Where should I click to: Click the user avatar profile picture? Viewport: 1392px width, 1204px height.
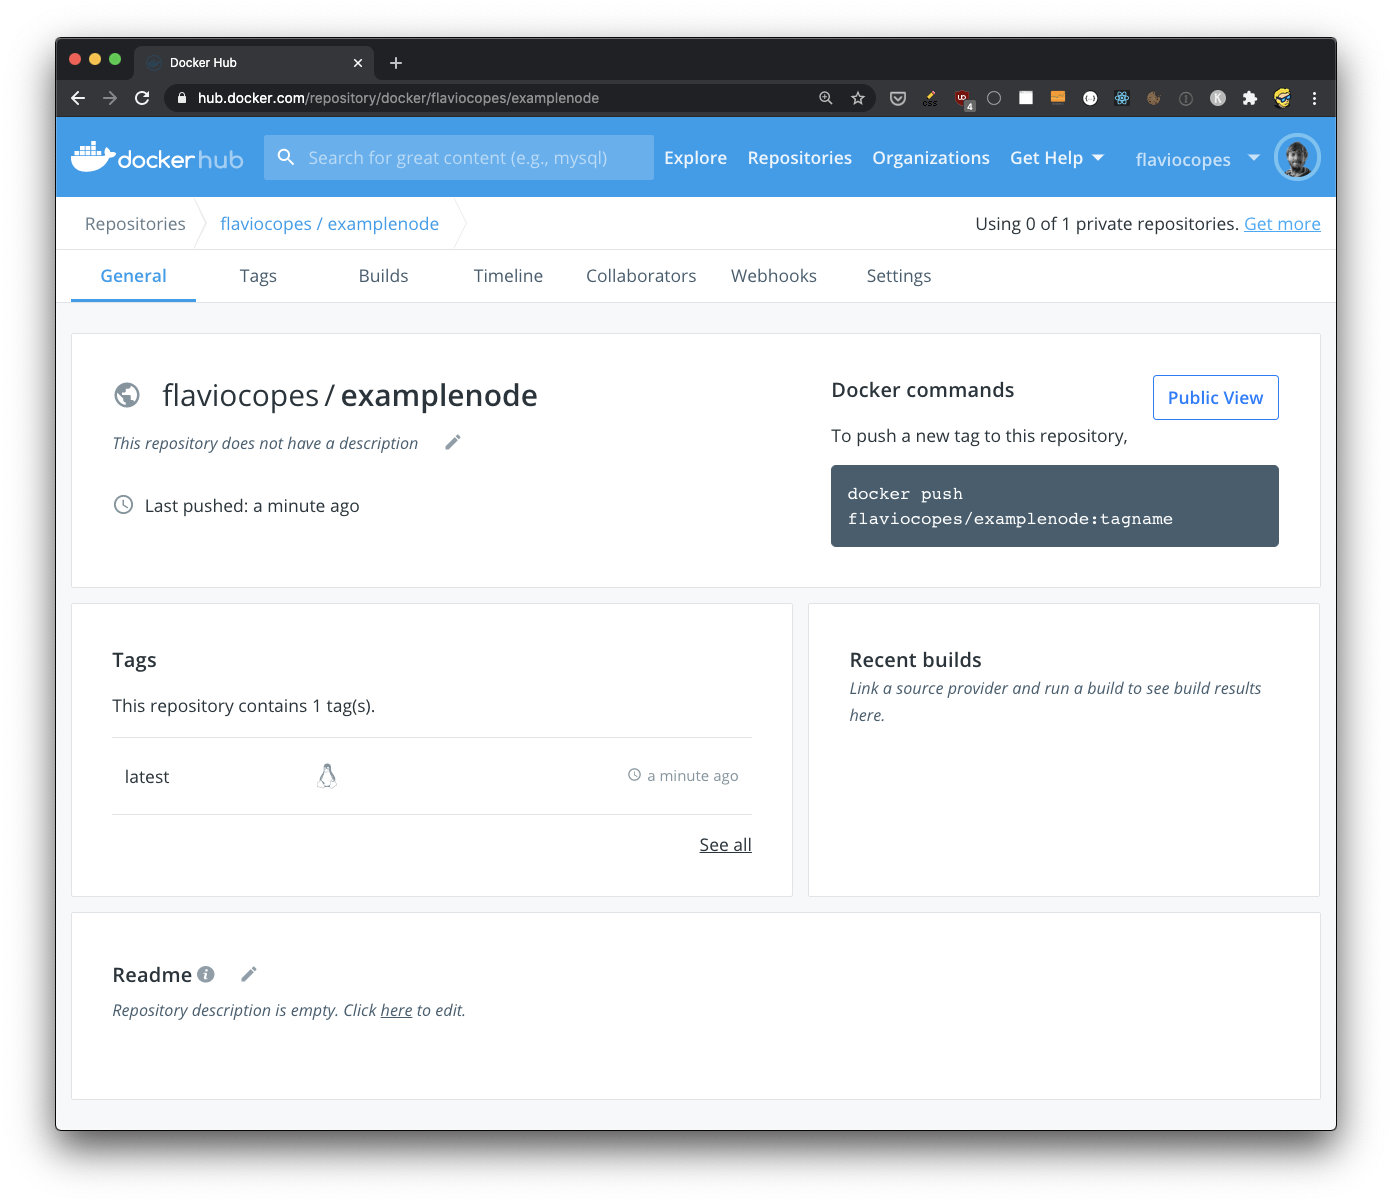1297,158
